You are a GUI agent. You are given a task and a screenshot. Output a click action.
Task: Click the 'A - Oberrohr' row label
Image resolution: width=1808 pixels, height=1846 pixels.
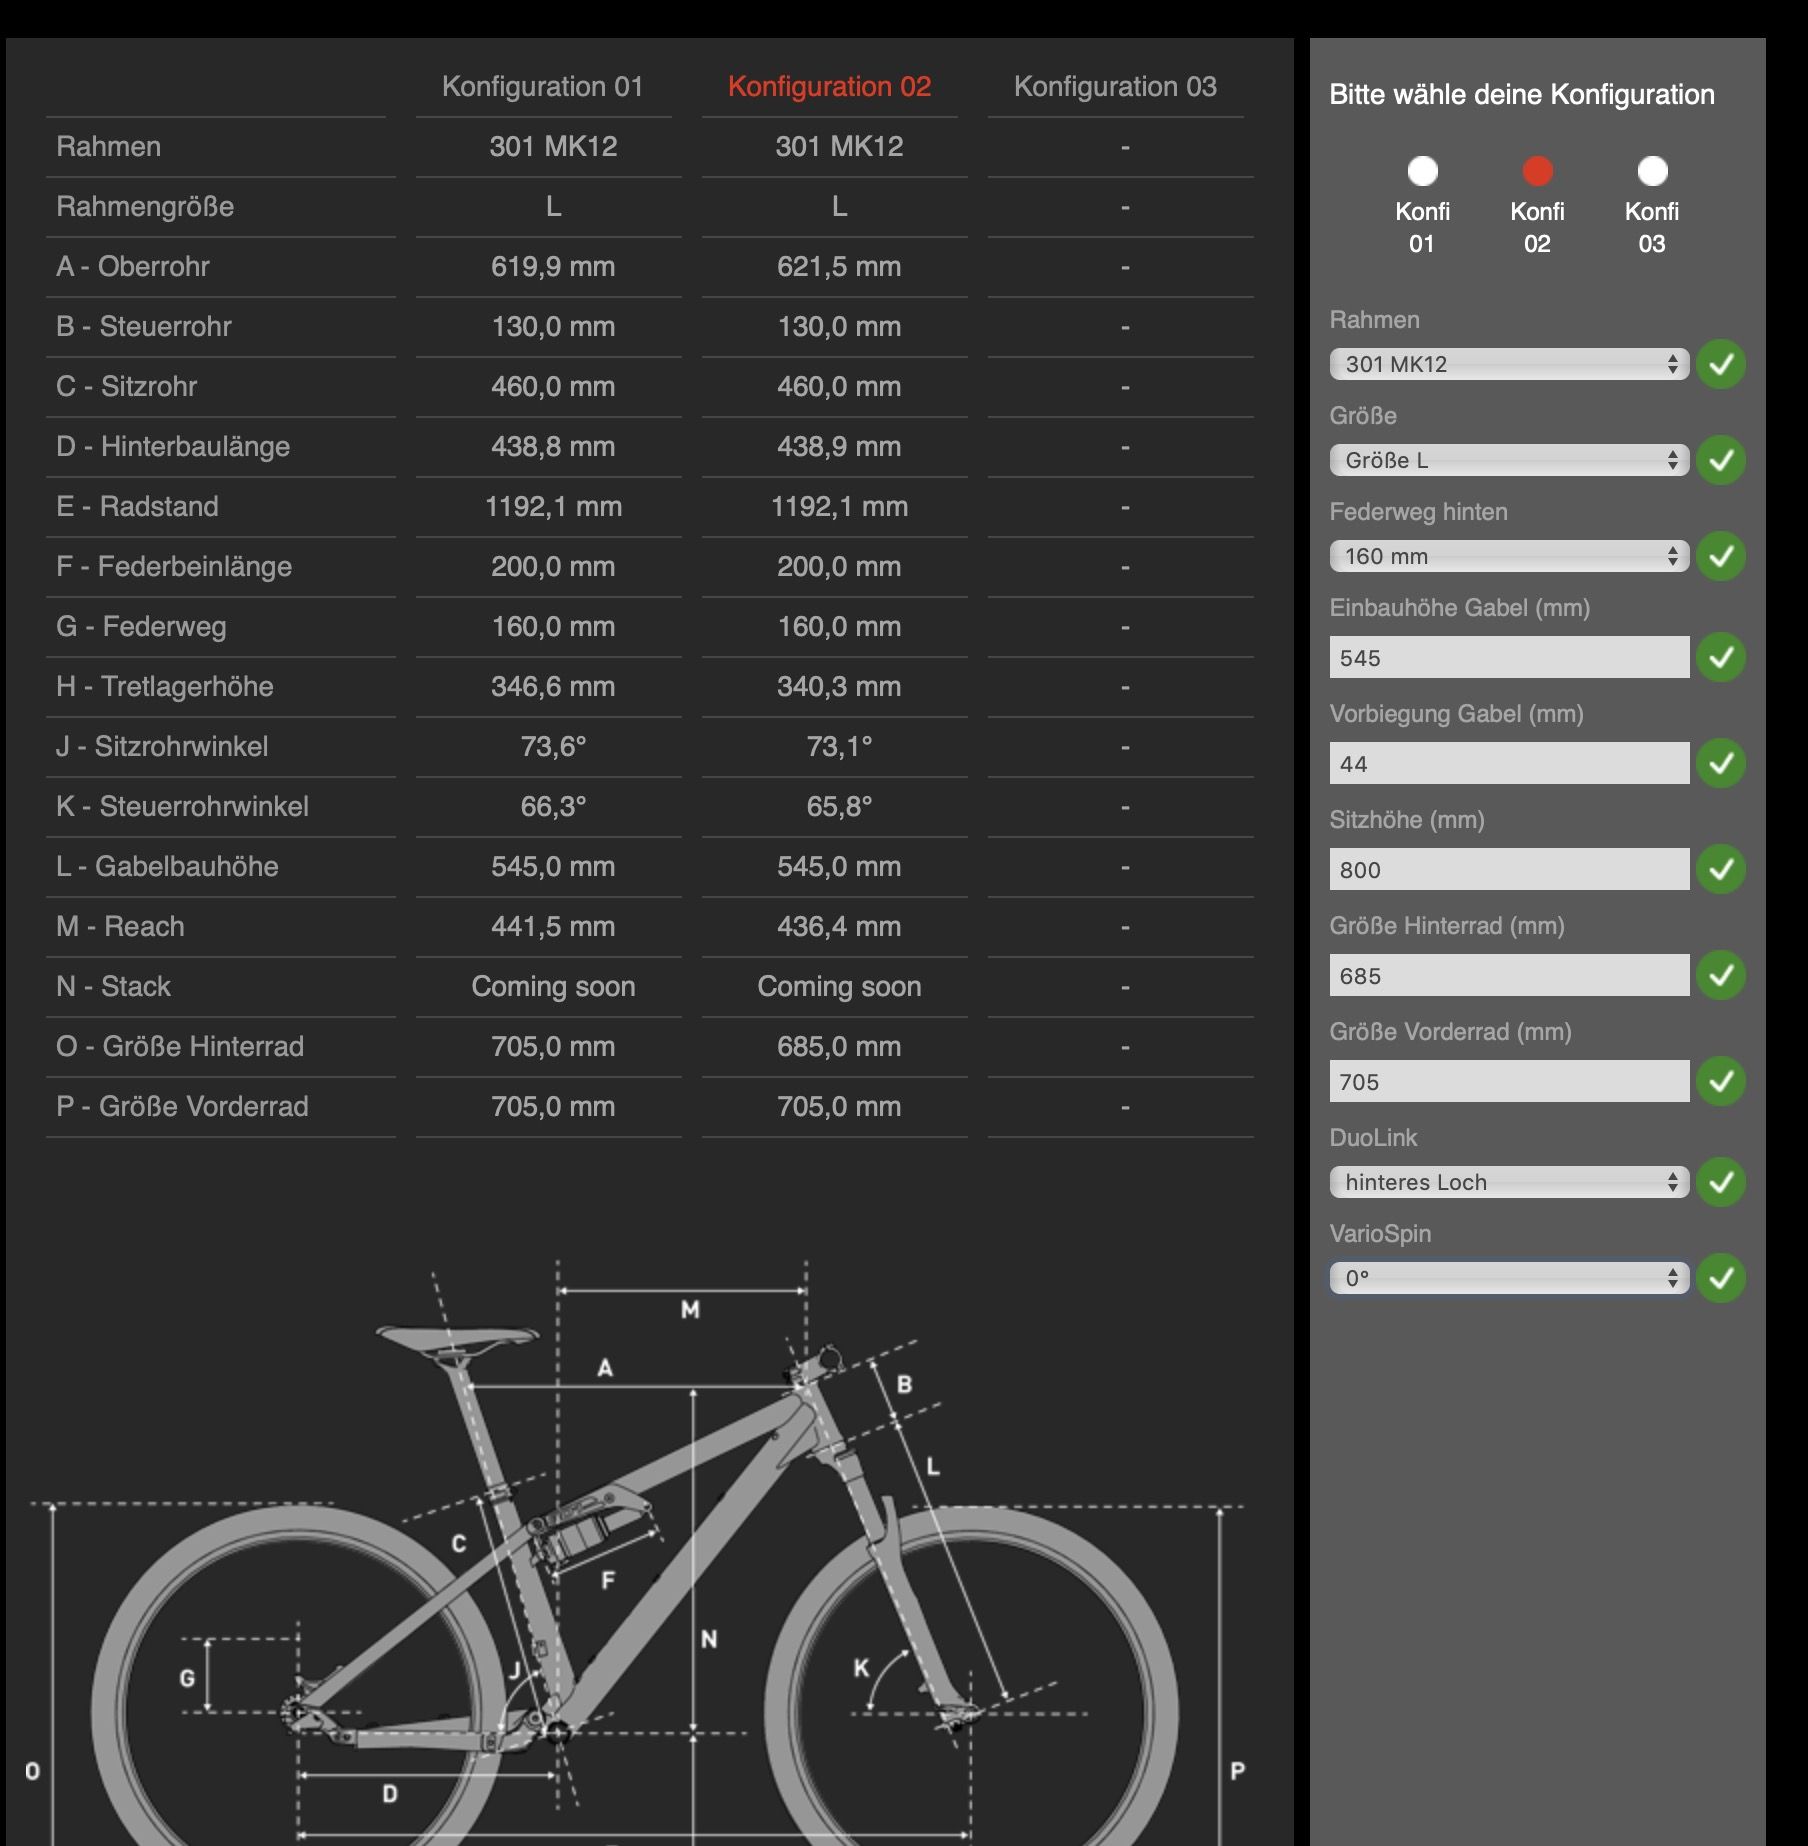tap(133, 267)
